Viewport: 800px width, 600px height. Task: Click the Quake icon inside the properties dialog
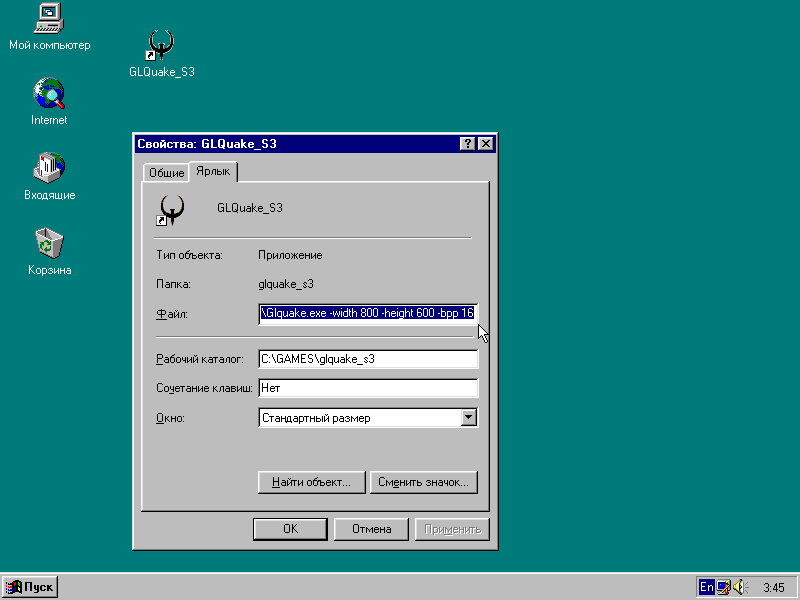(170, 210)
